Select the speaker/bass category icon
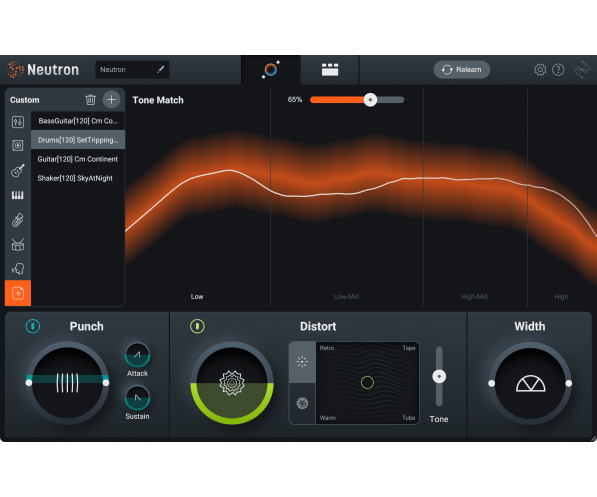Viewport: 597px width, 497px height. click(x=18, y=145)
